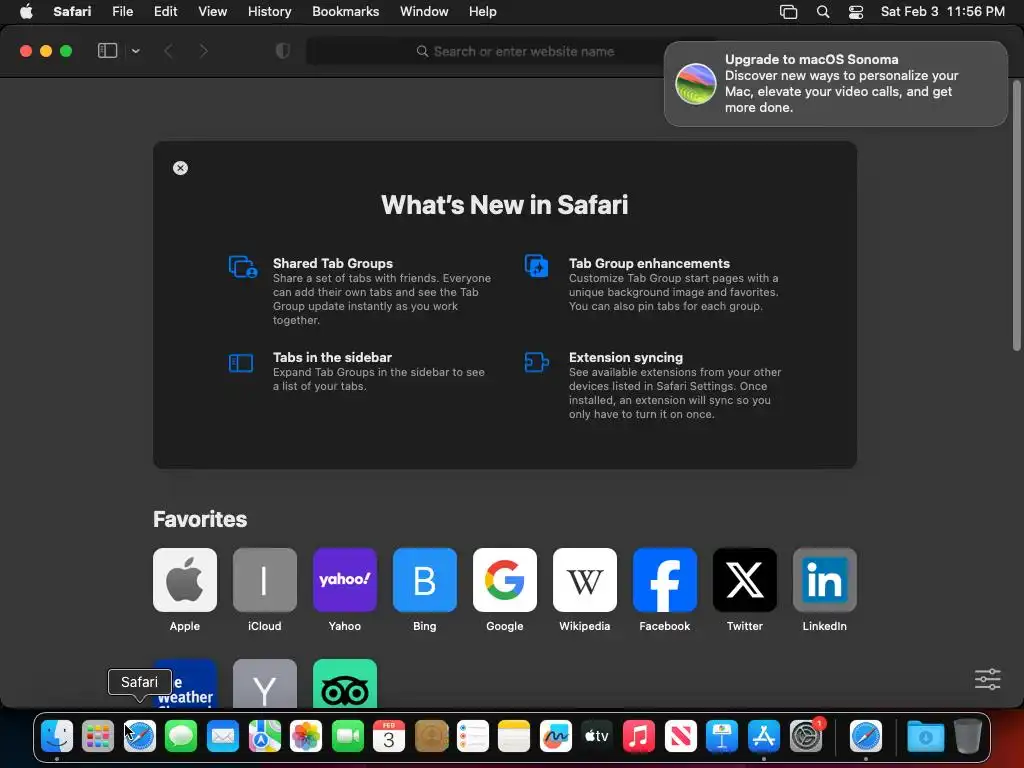This screenshot has height=768, width=1024.
Task: Open the LinkedIn favorite
Action: [825, 580]
